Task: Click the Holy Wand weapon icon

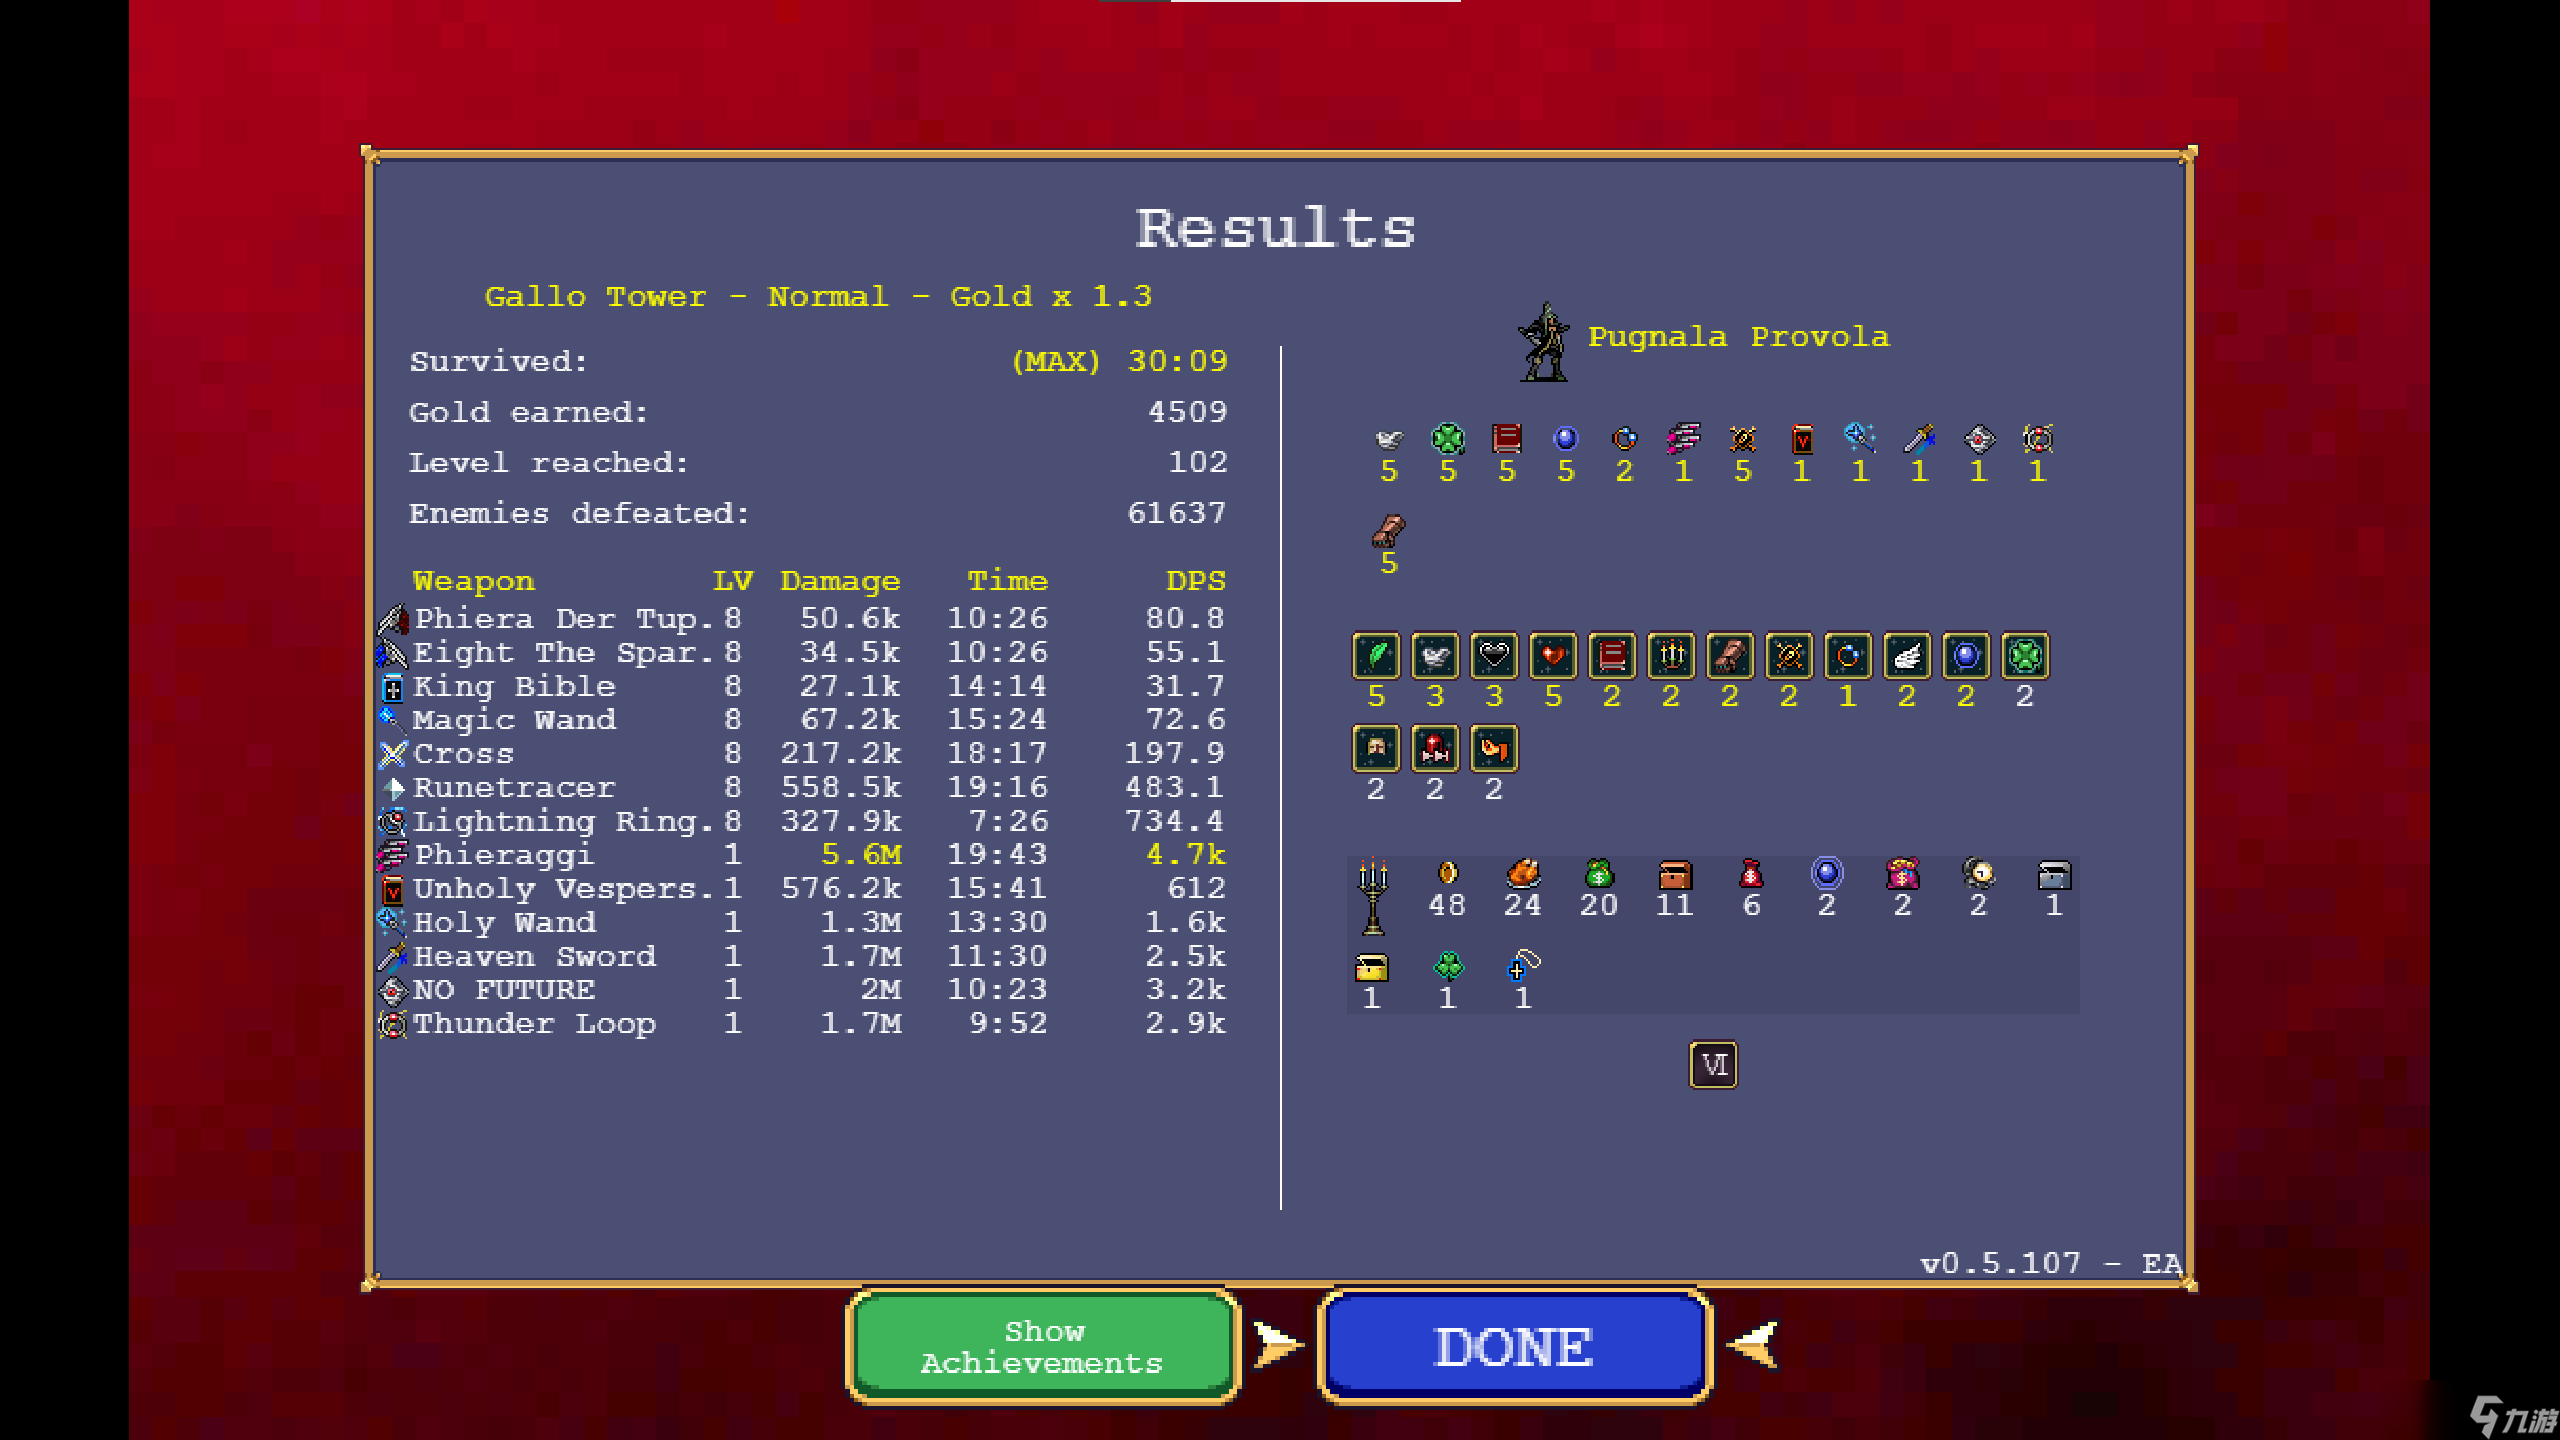Action: click(x=390, y=923)
